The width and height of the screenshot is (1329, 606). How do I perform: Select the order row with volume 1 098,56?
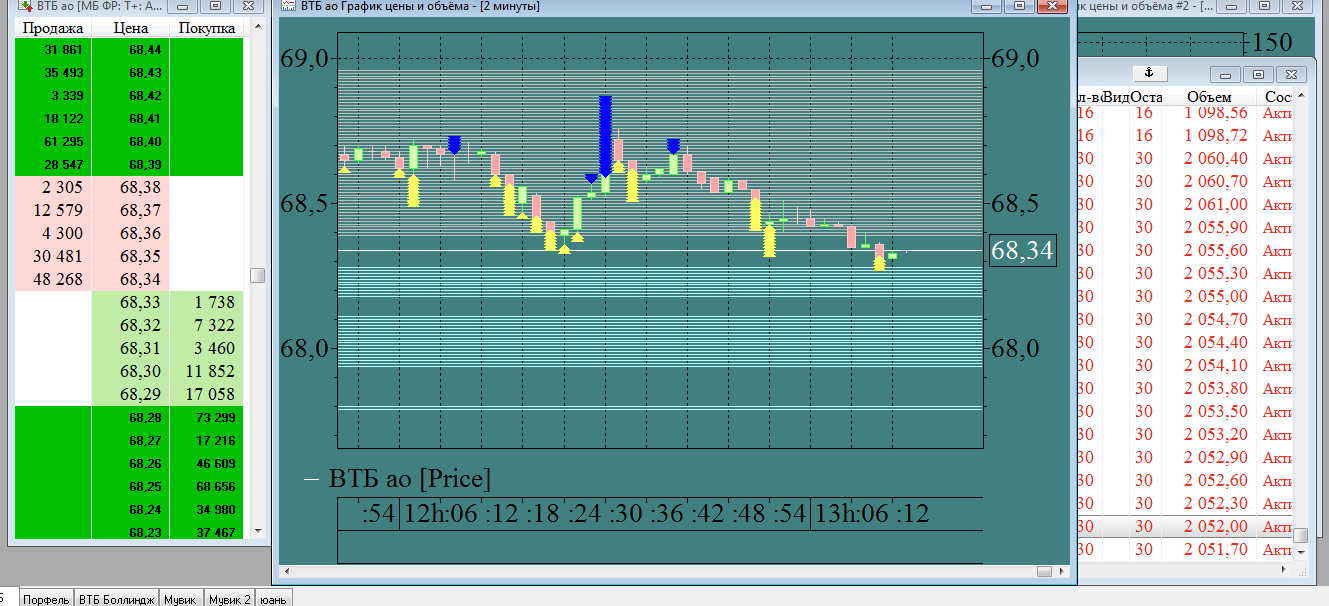coord(1186,112)
